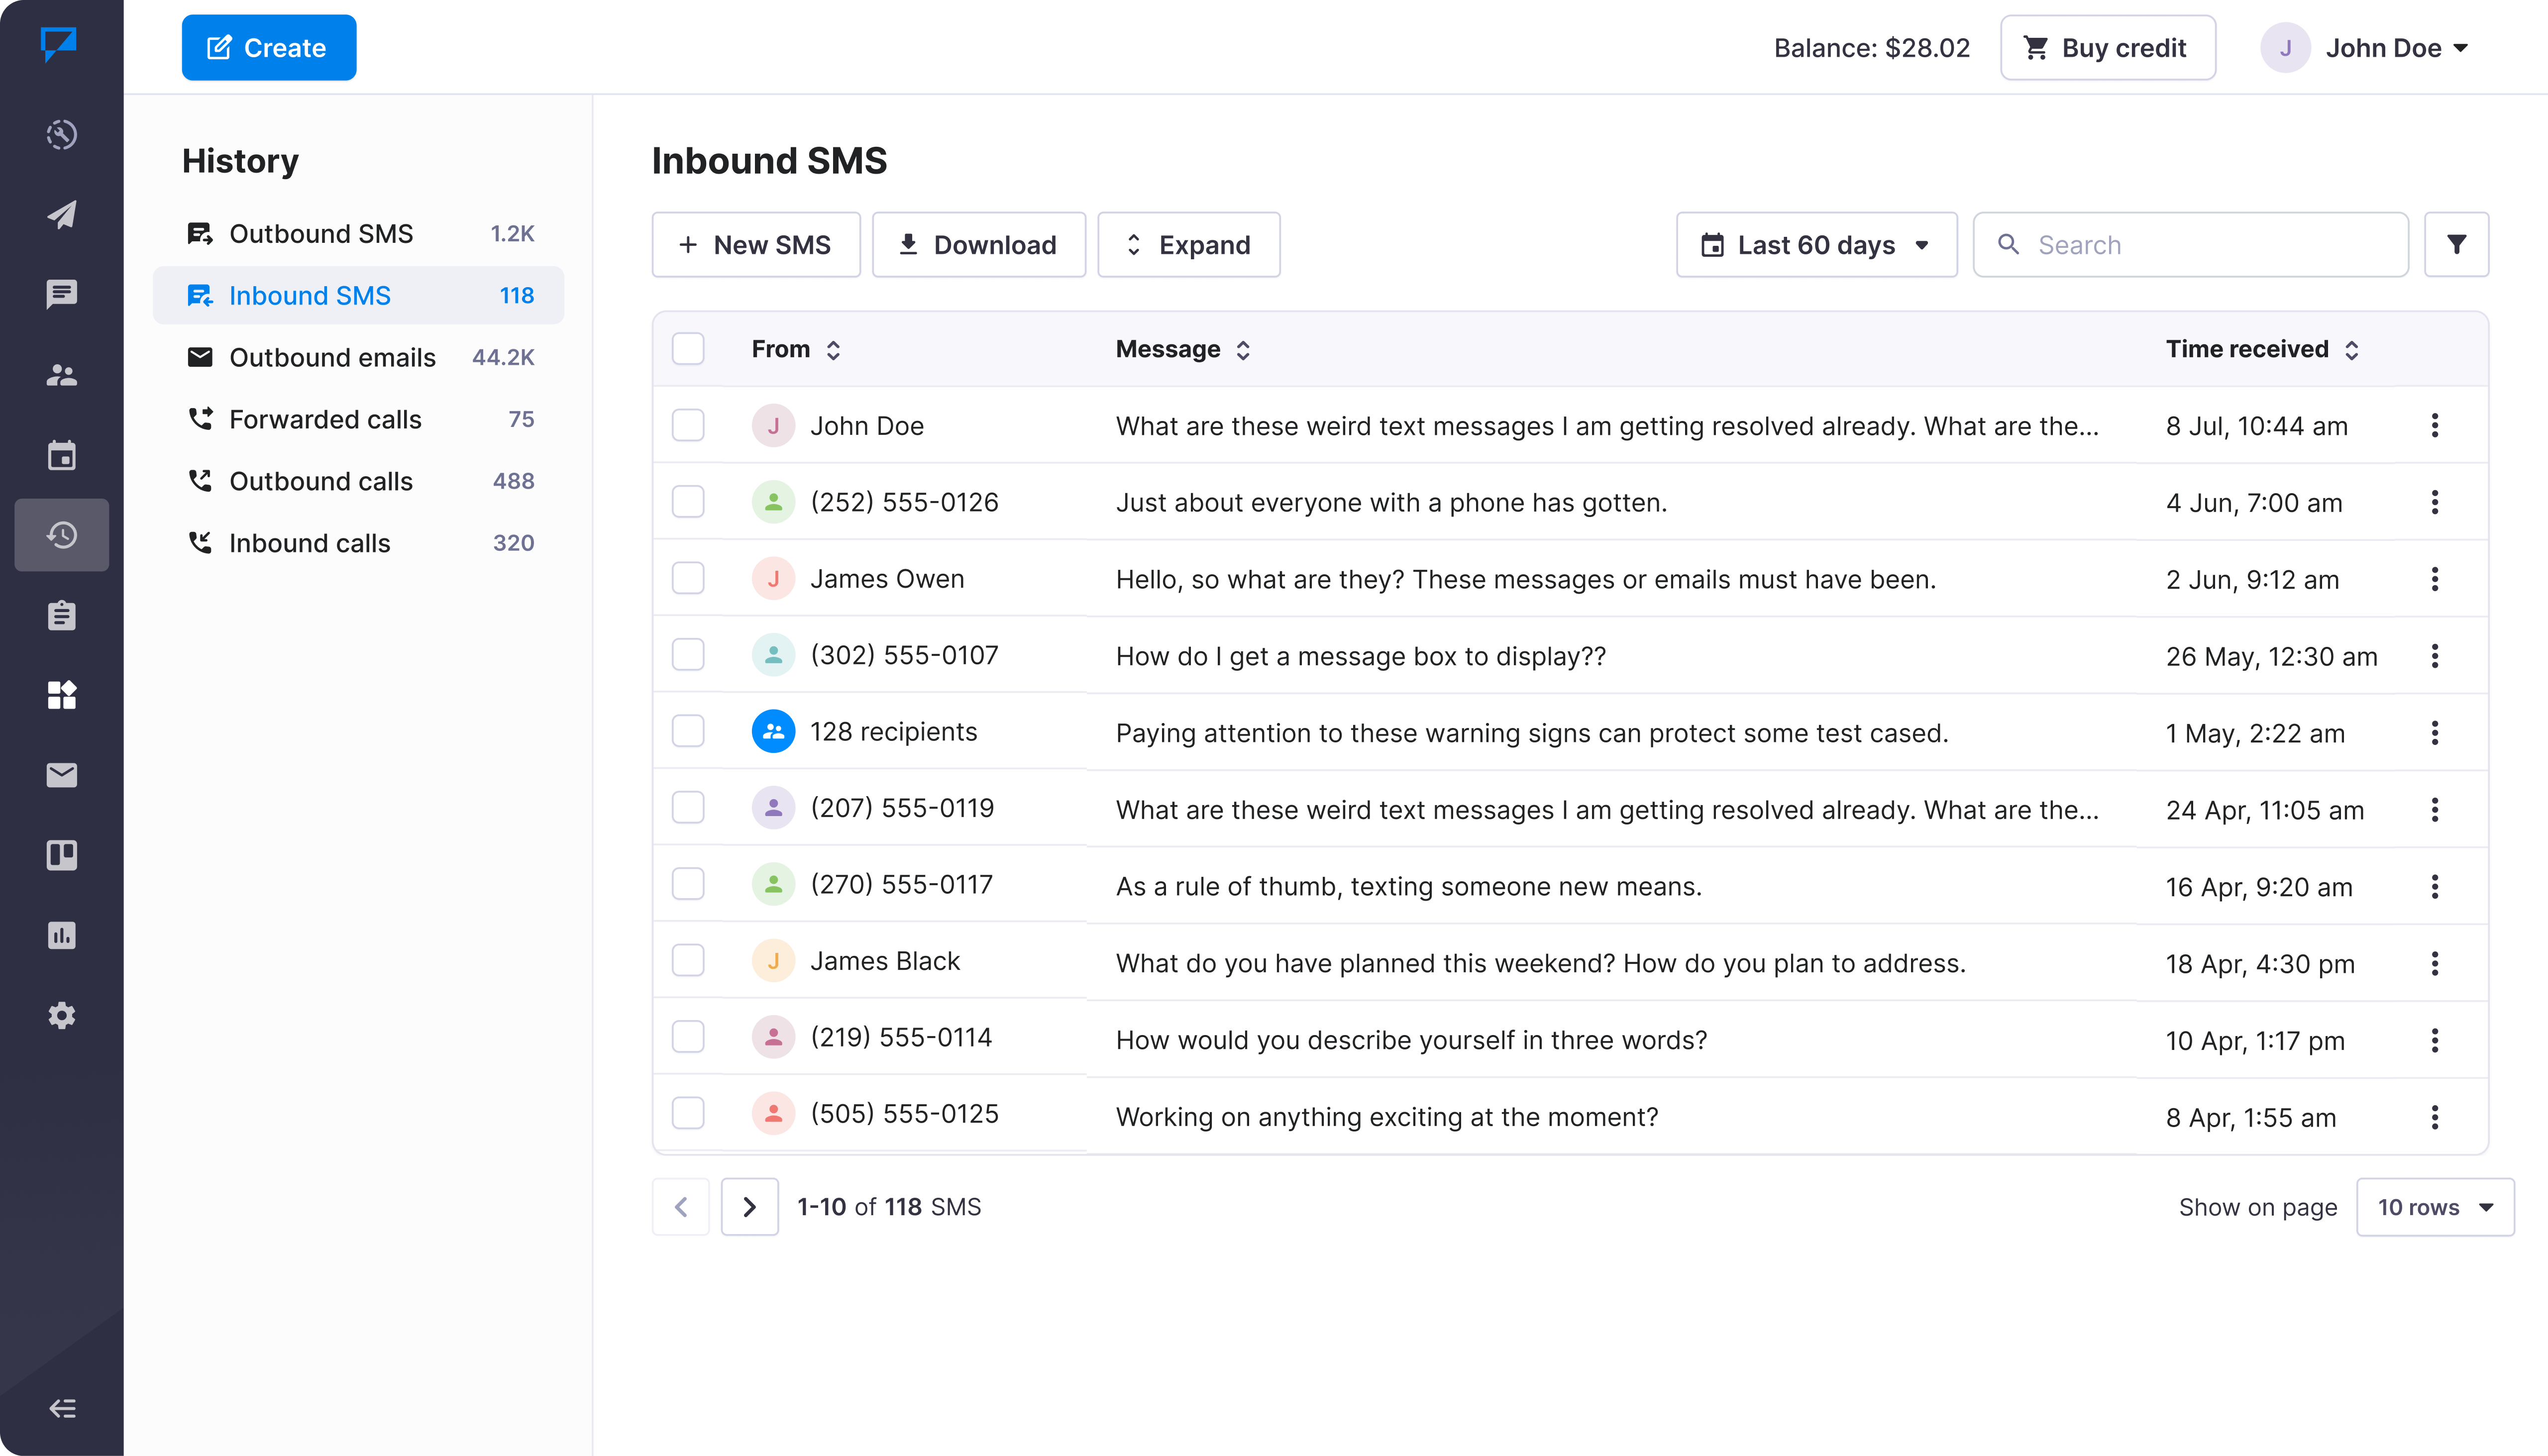Open row menu for John Doe message
This screenshot has width=2548, height=1456.
2435,426
